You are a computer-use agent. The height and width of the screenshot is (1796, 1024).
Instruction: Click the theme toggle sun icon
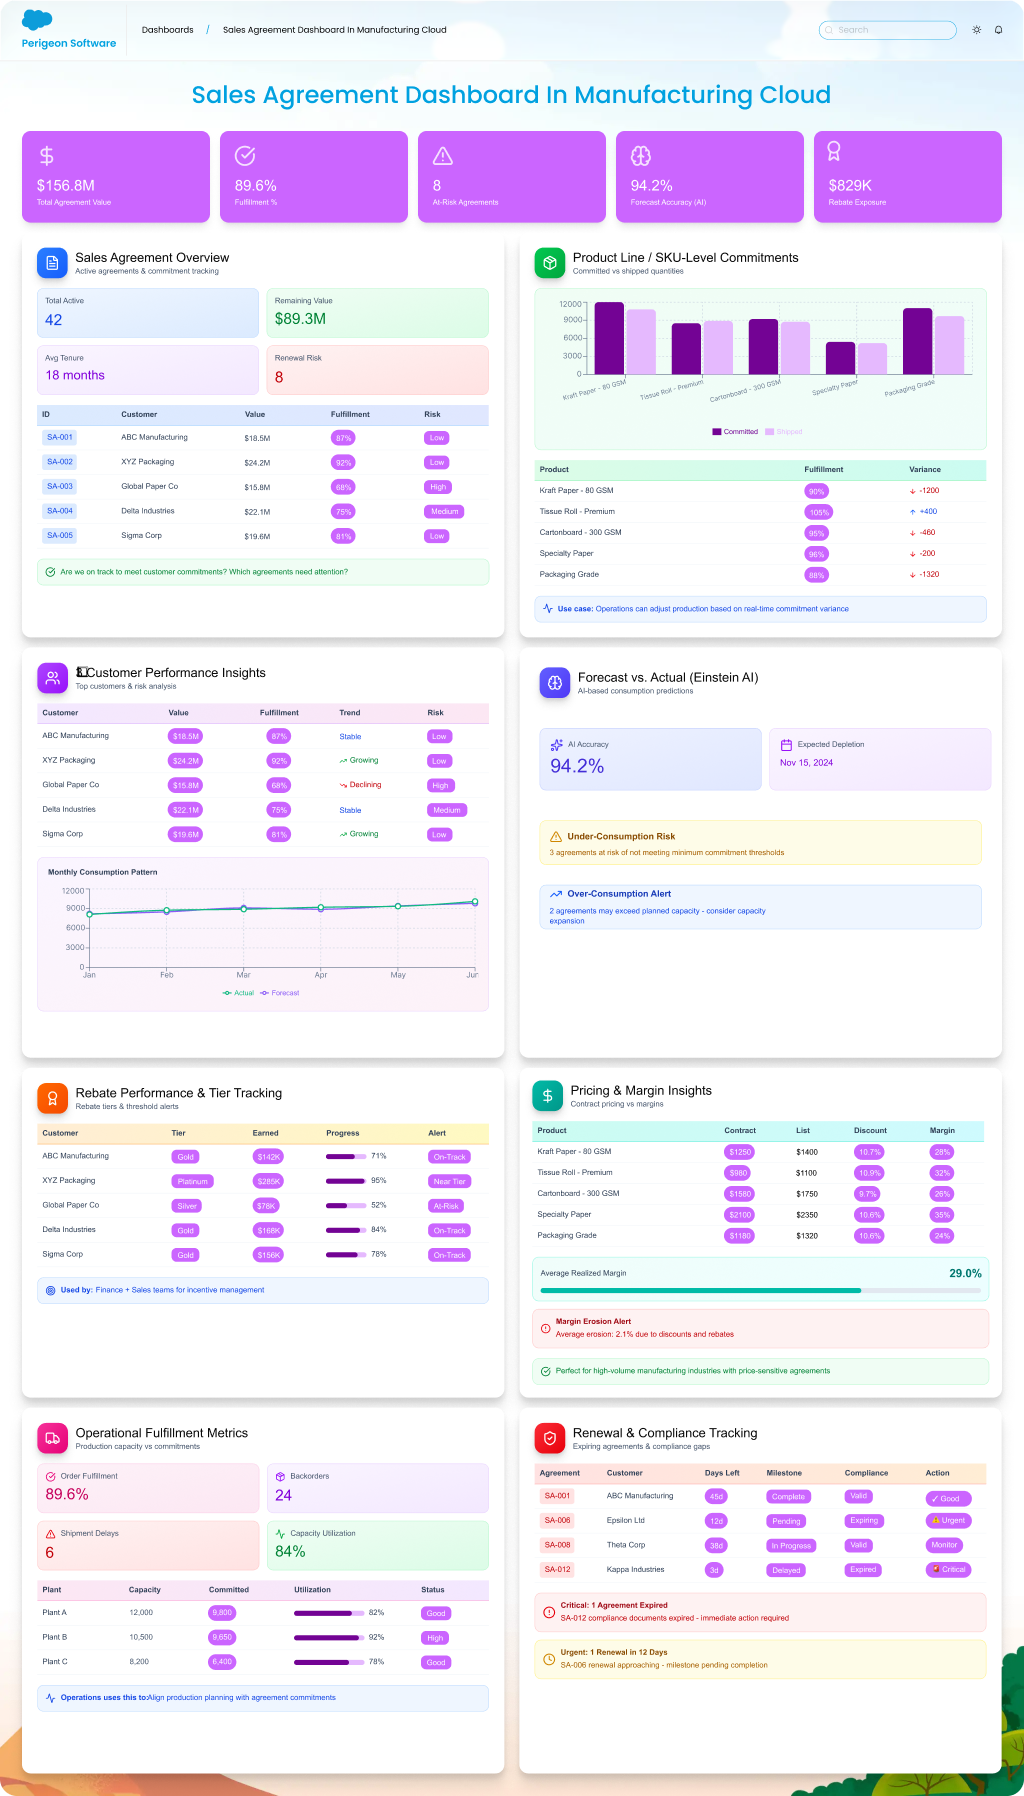click(x=976, y=30)
